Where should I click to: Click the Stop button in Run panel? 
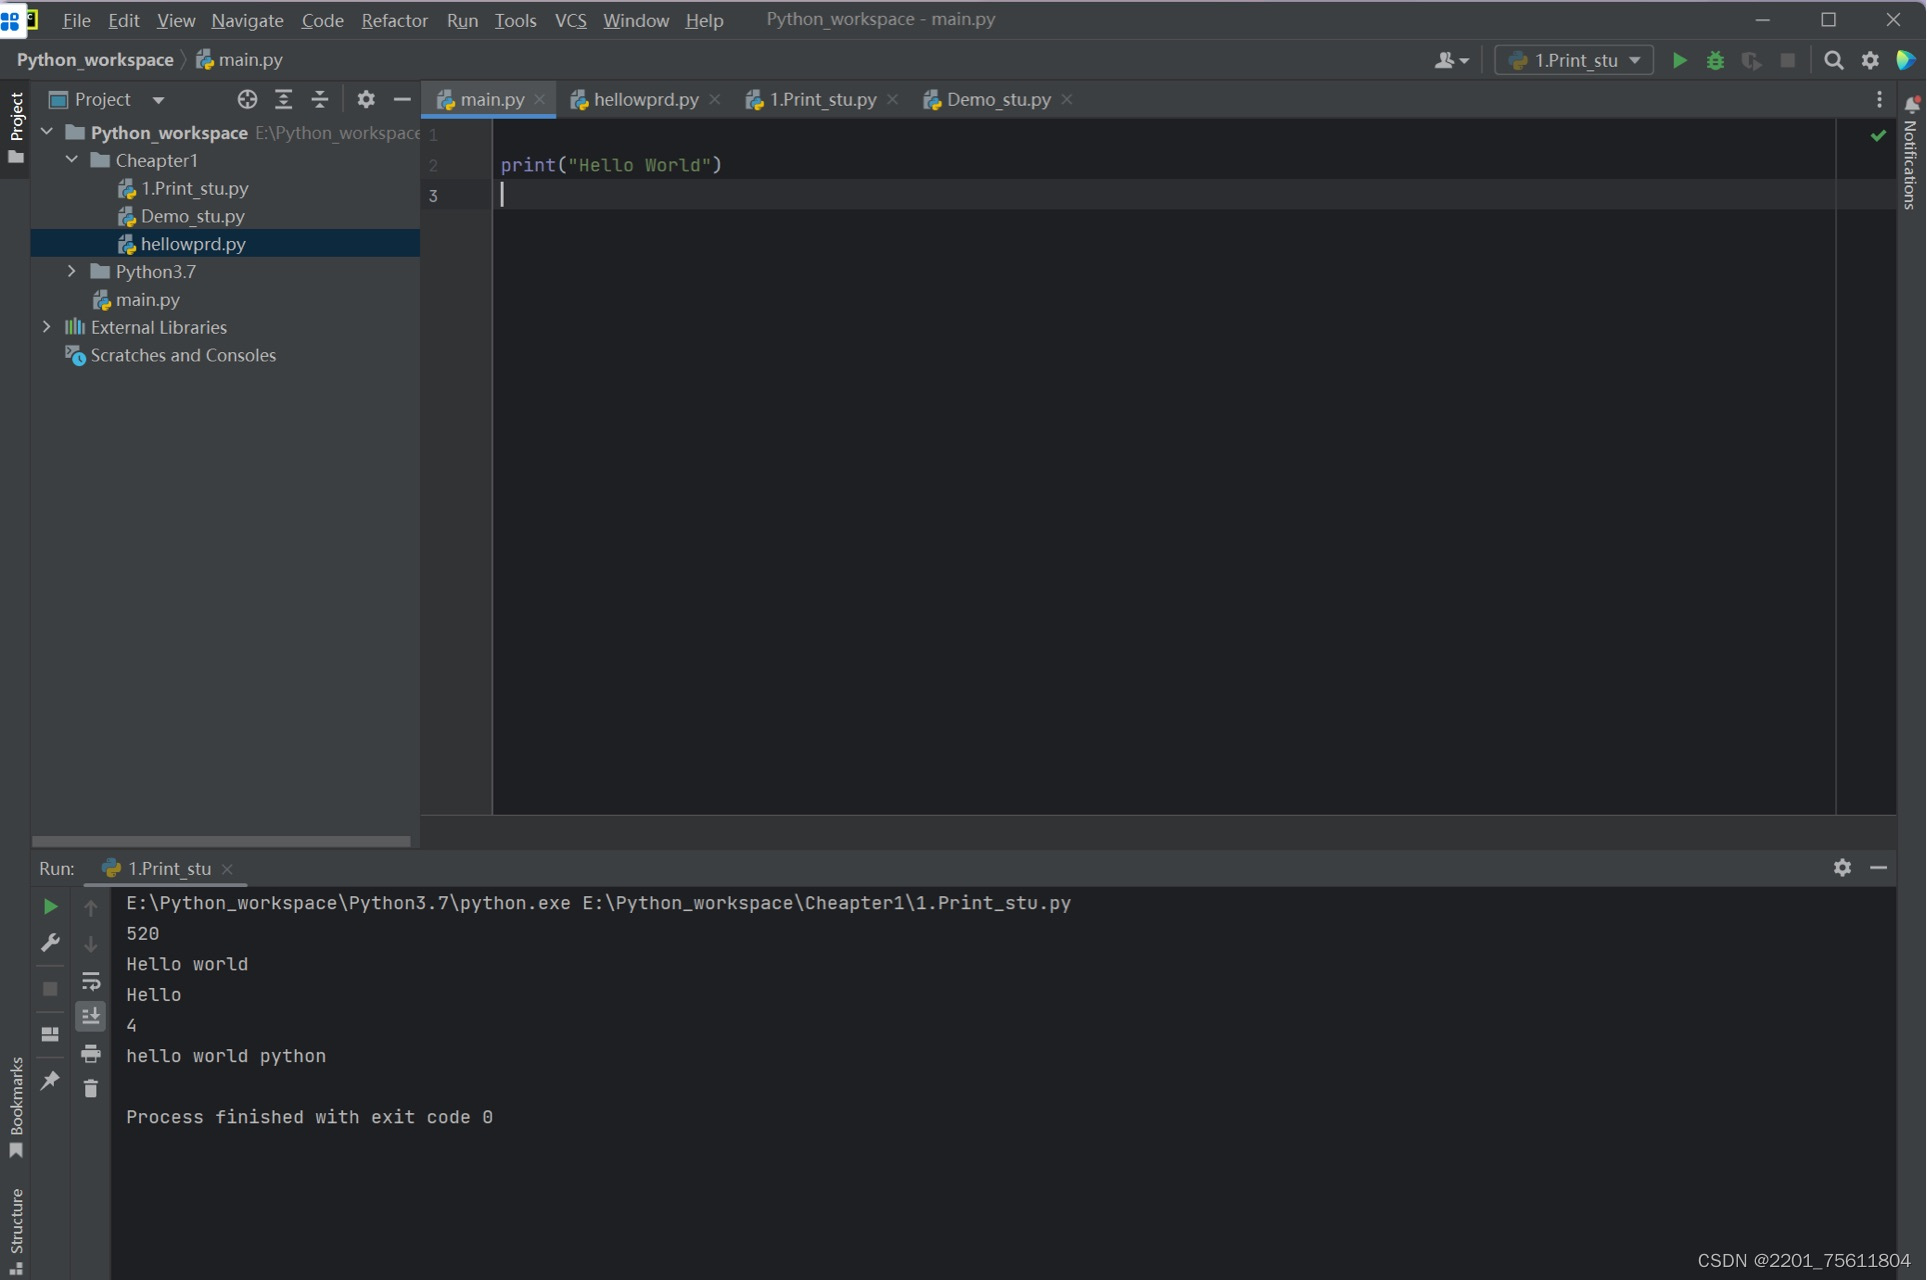50,988
